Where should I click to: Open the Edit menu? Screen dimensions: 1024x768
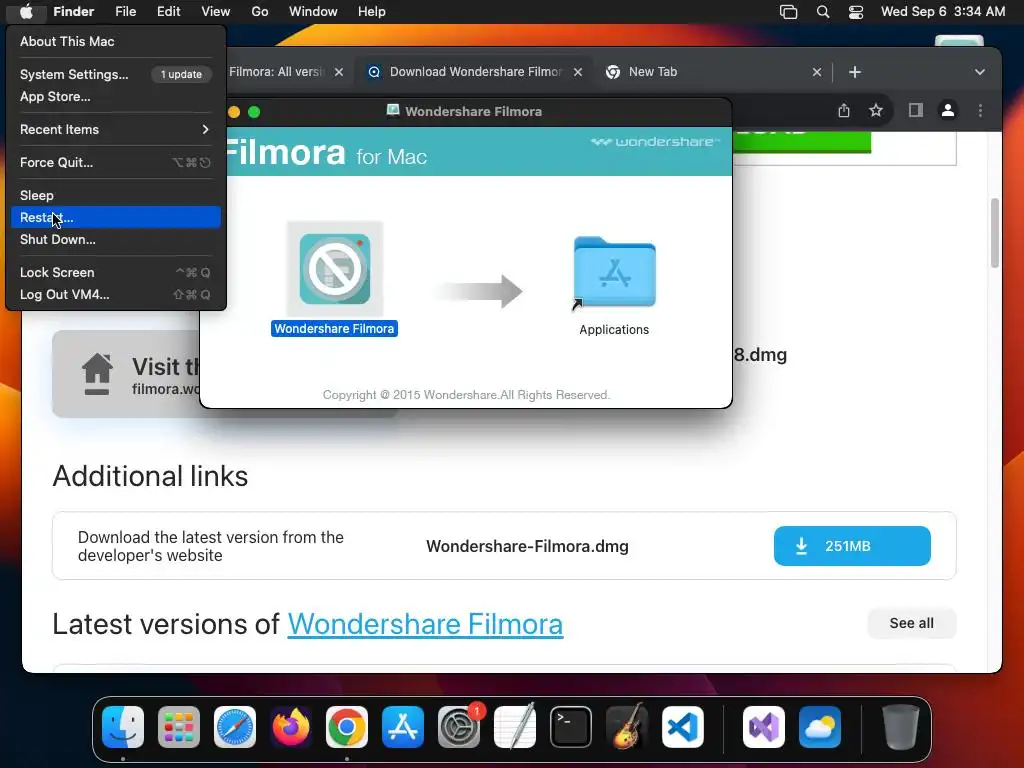coord(168,12)
